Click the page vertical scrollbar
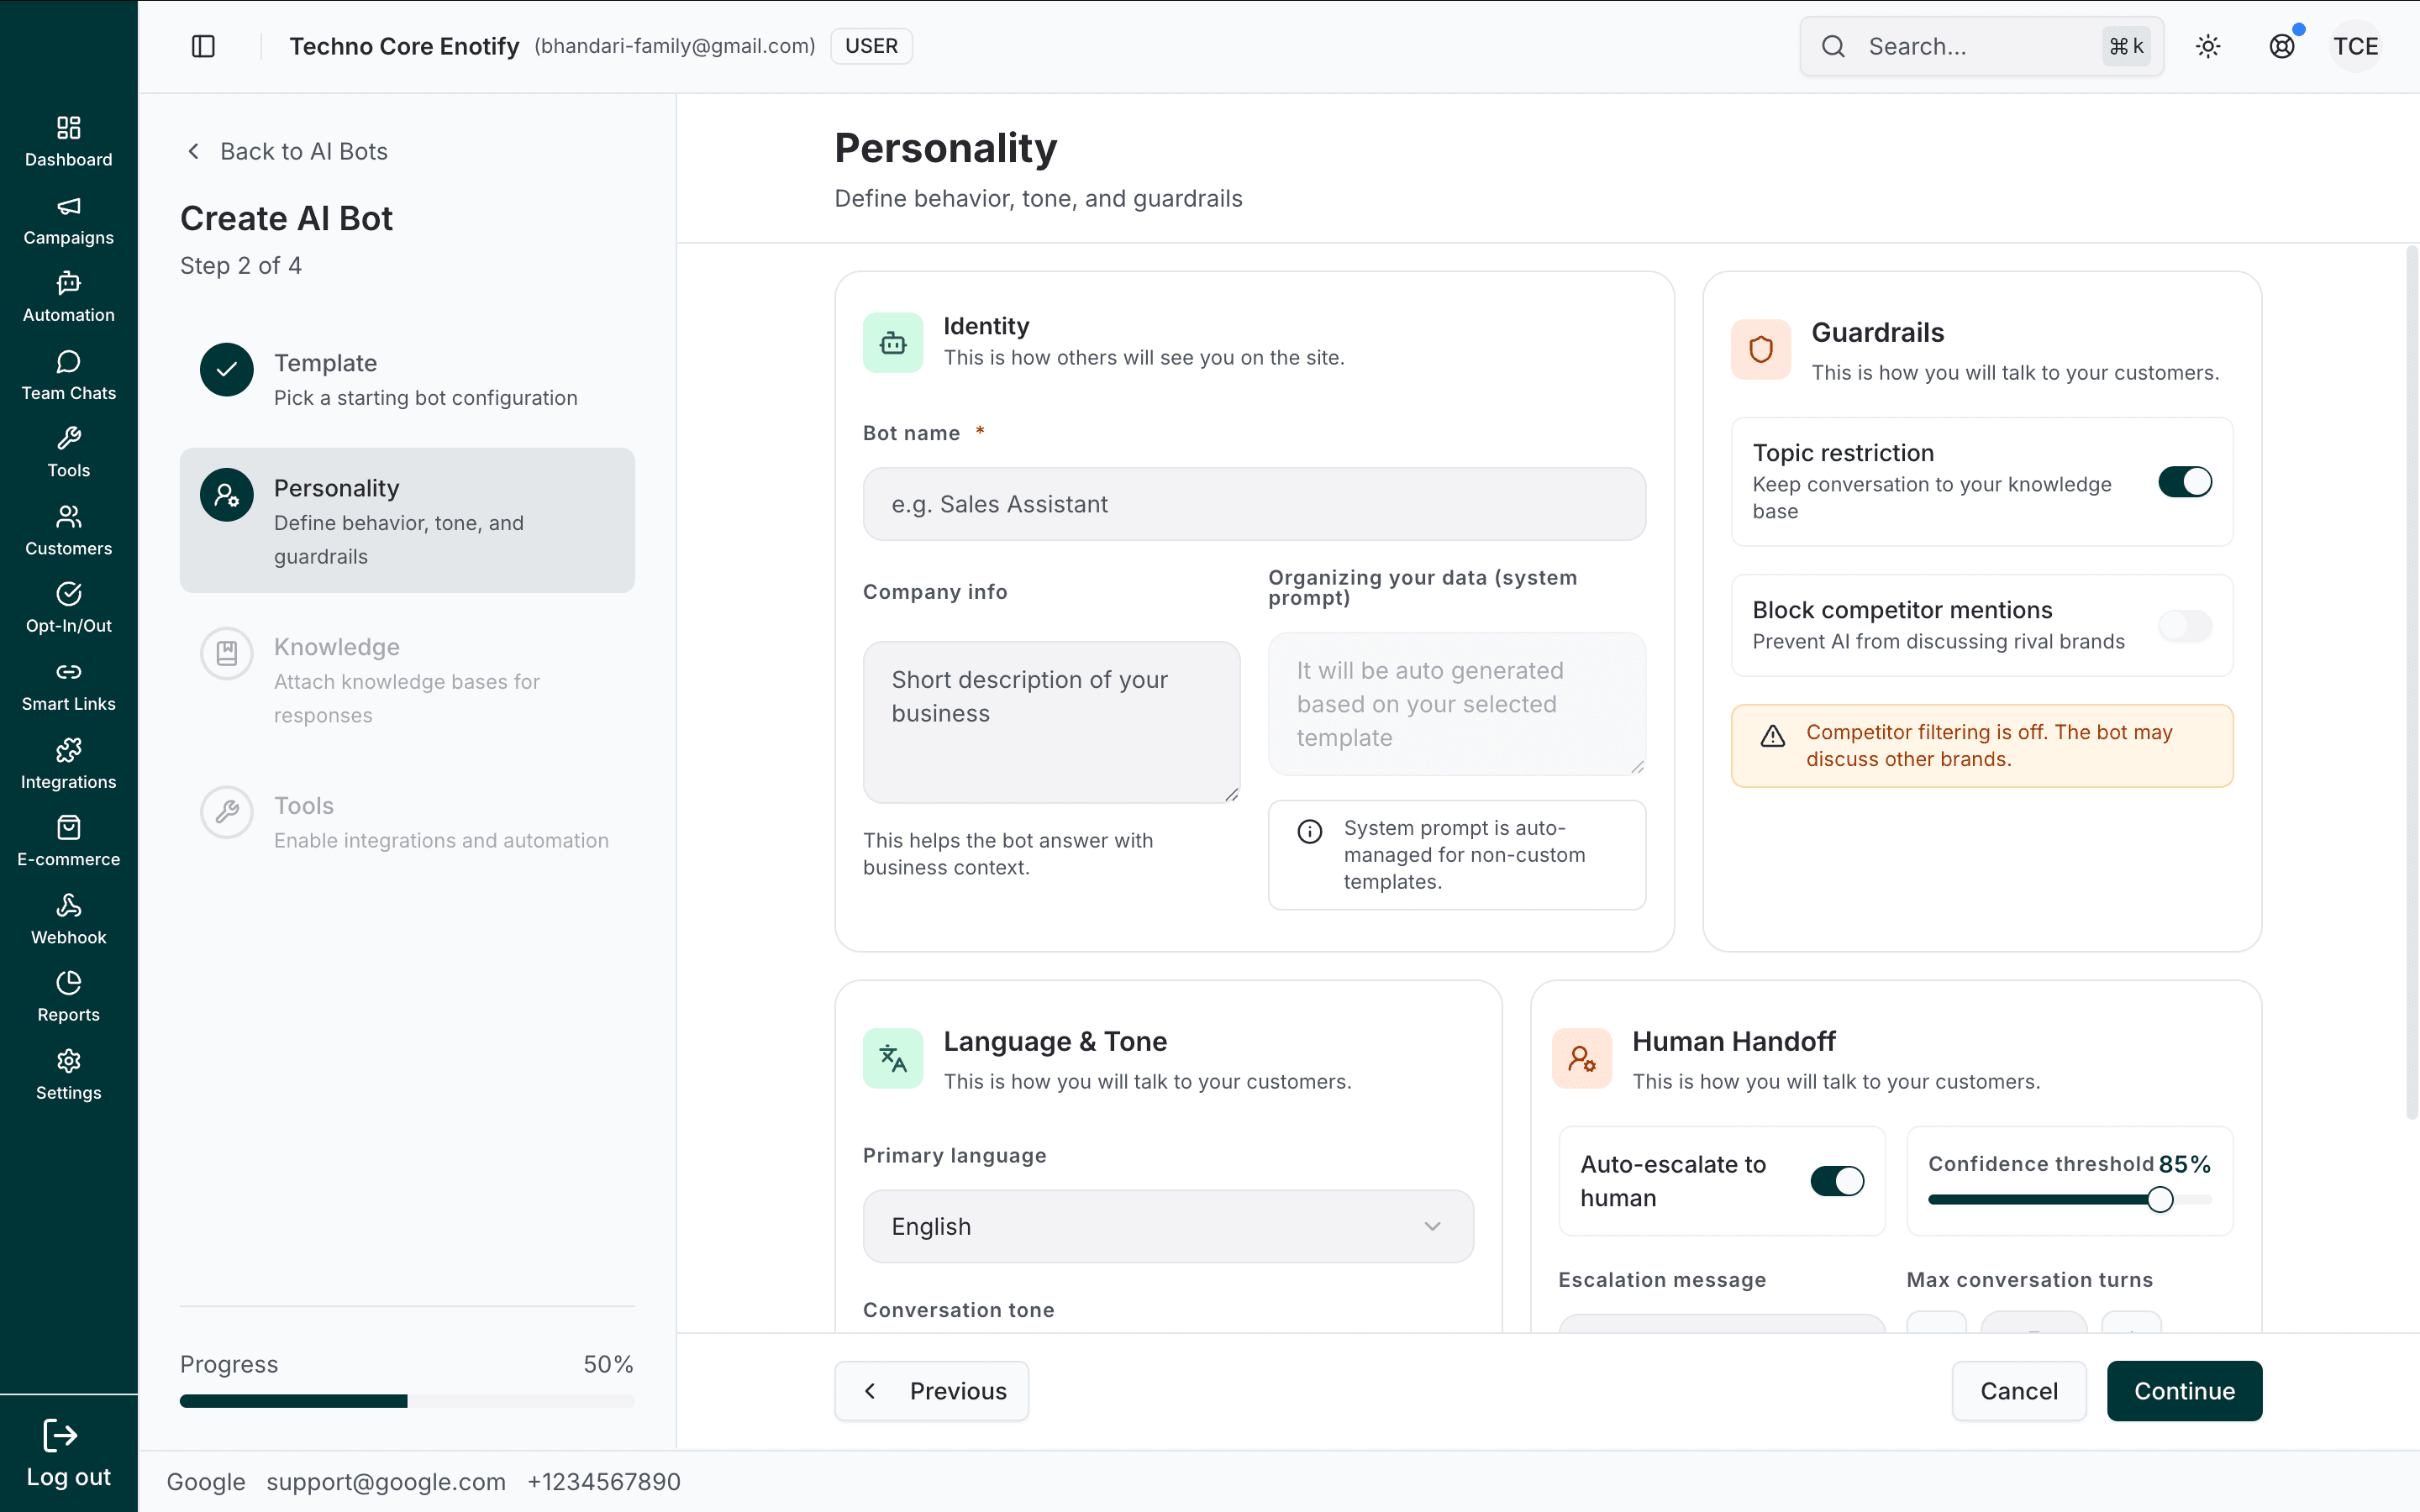Screen dimensions: 2420x1512 [2411, 682]
